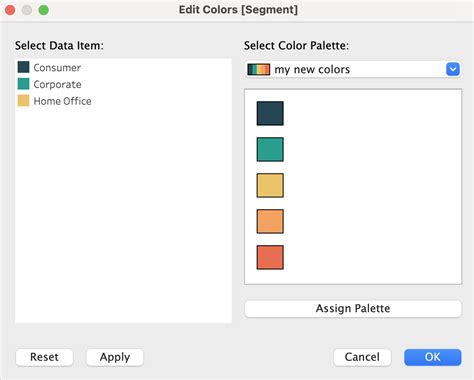Viewport: 474px width, 380px height.
Task: Click the Home Office yellow swatch icon
Action: tap(23, 100)
